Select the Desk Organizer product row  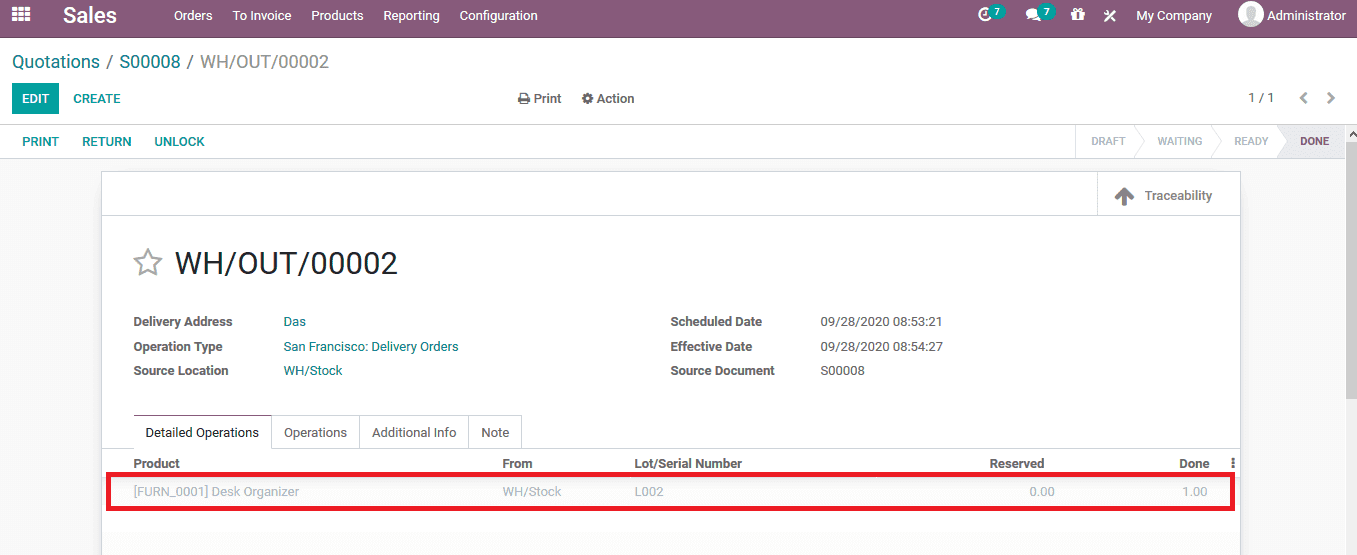[216, 492]
